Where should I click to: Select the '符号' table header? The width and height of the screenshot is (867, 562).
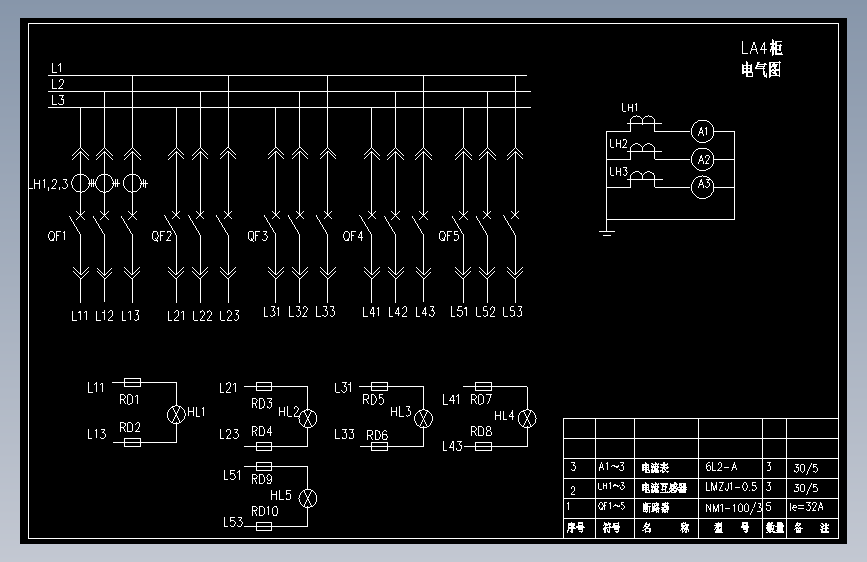(611, 528)
